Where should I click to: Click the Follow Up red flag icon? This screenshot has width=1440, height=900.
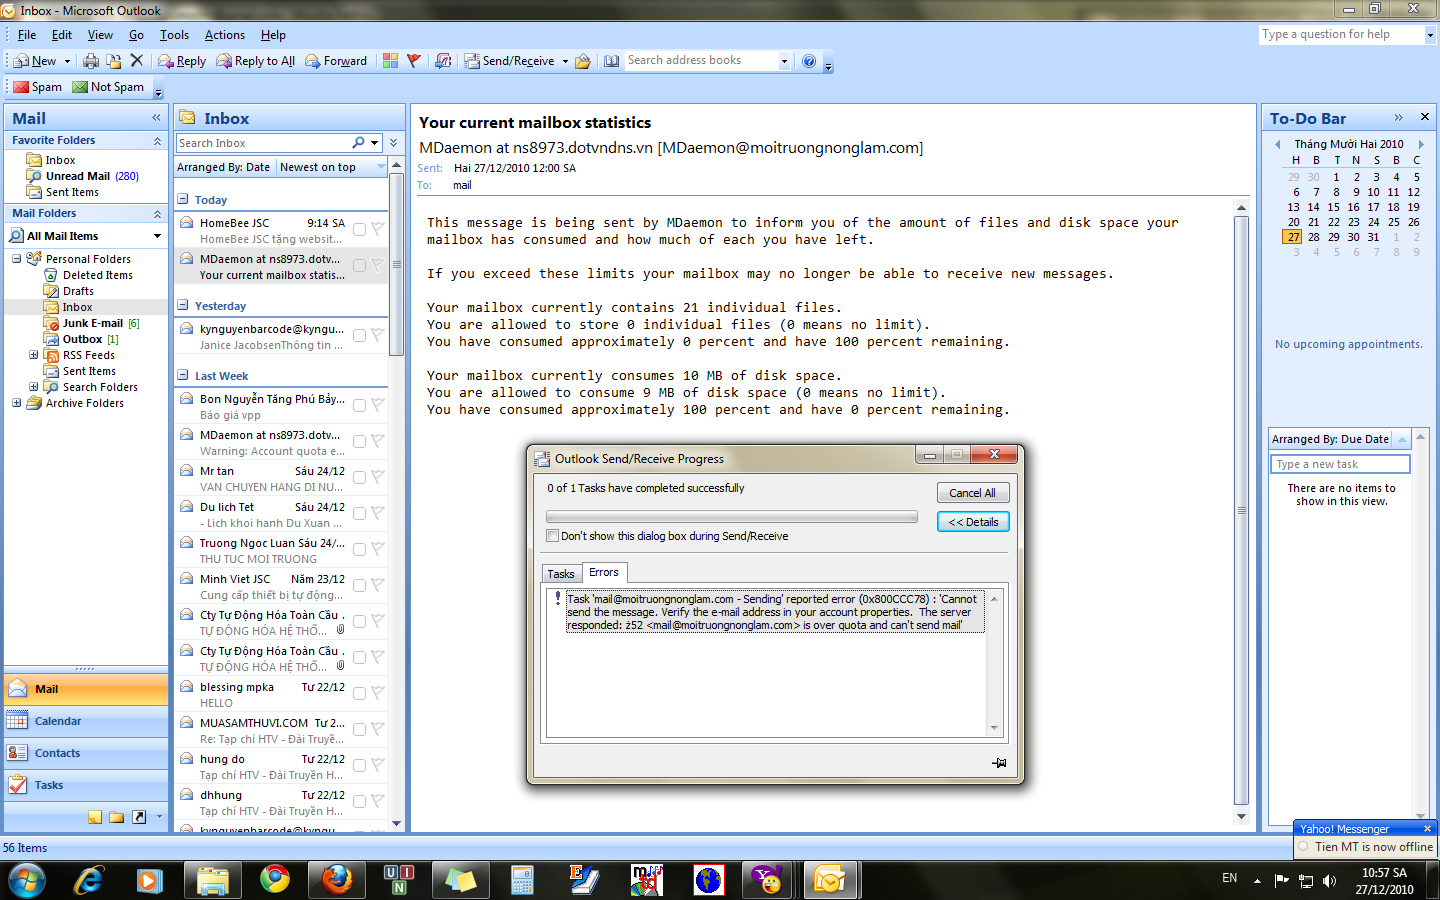tap(413, 61)
